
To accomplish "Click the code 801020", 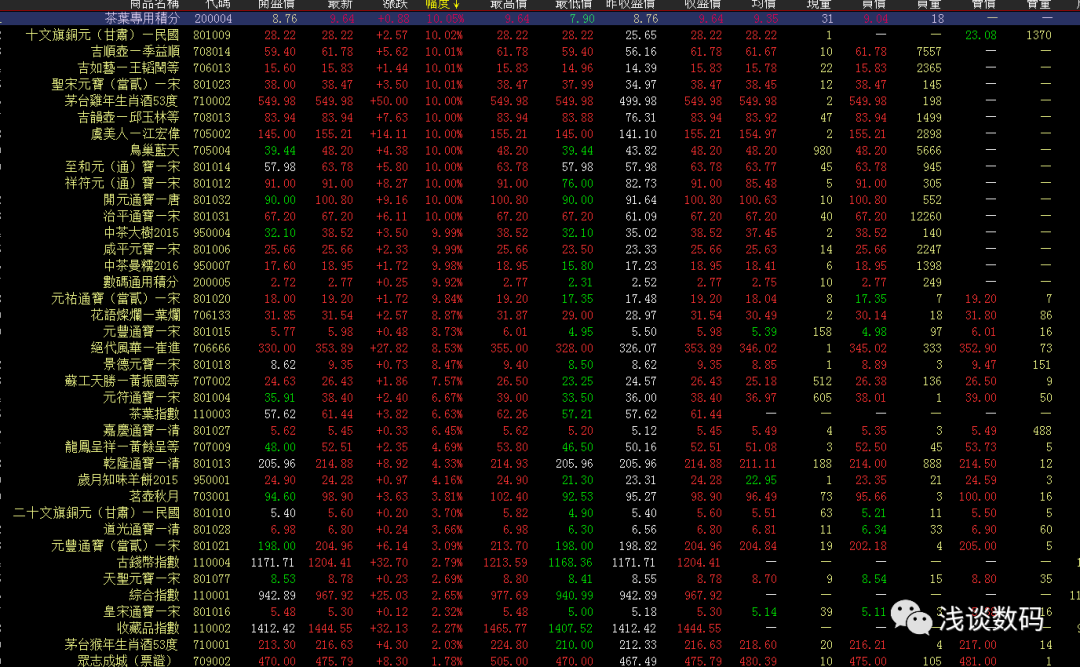I will click(211, 299).
